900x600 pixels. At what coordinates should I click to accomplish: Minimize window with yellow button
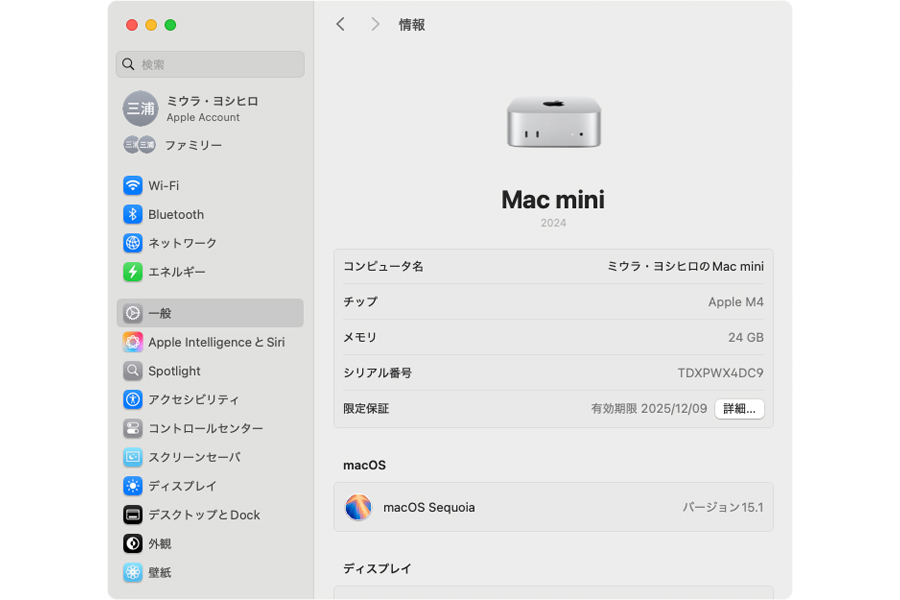(x=151, y=25)
